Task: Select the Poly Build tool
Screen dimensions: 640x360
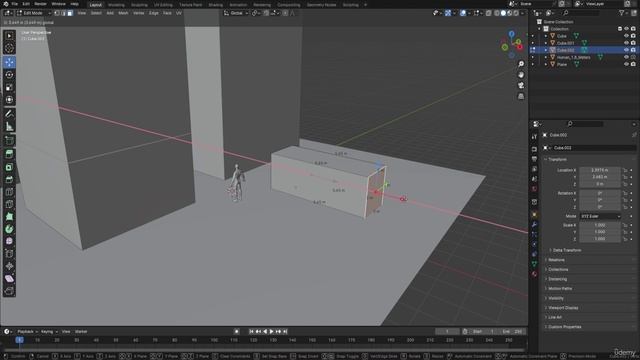Action: tap(9, 216)
